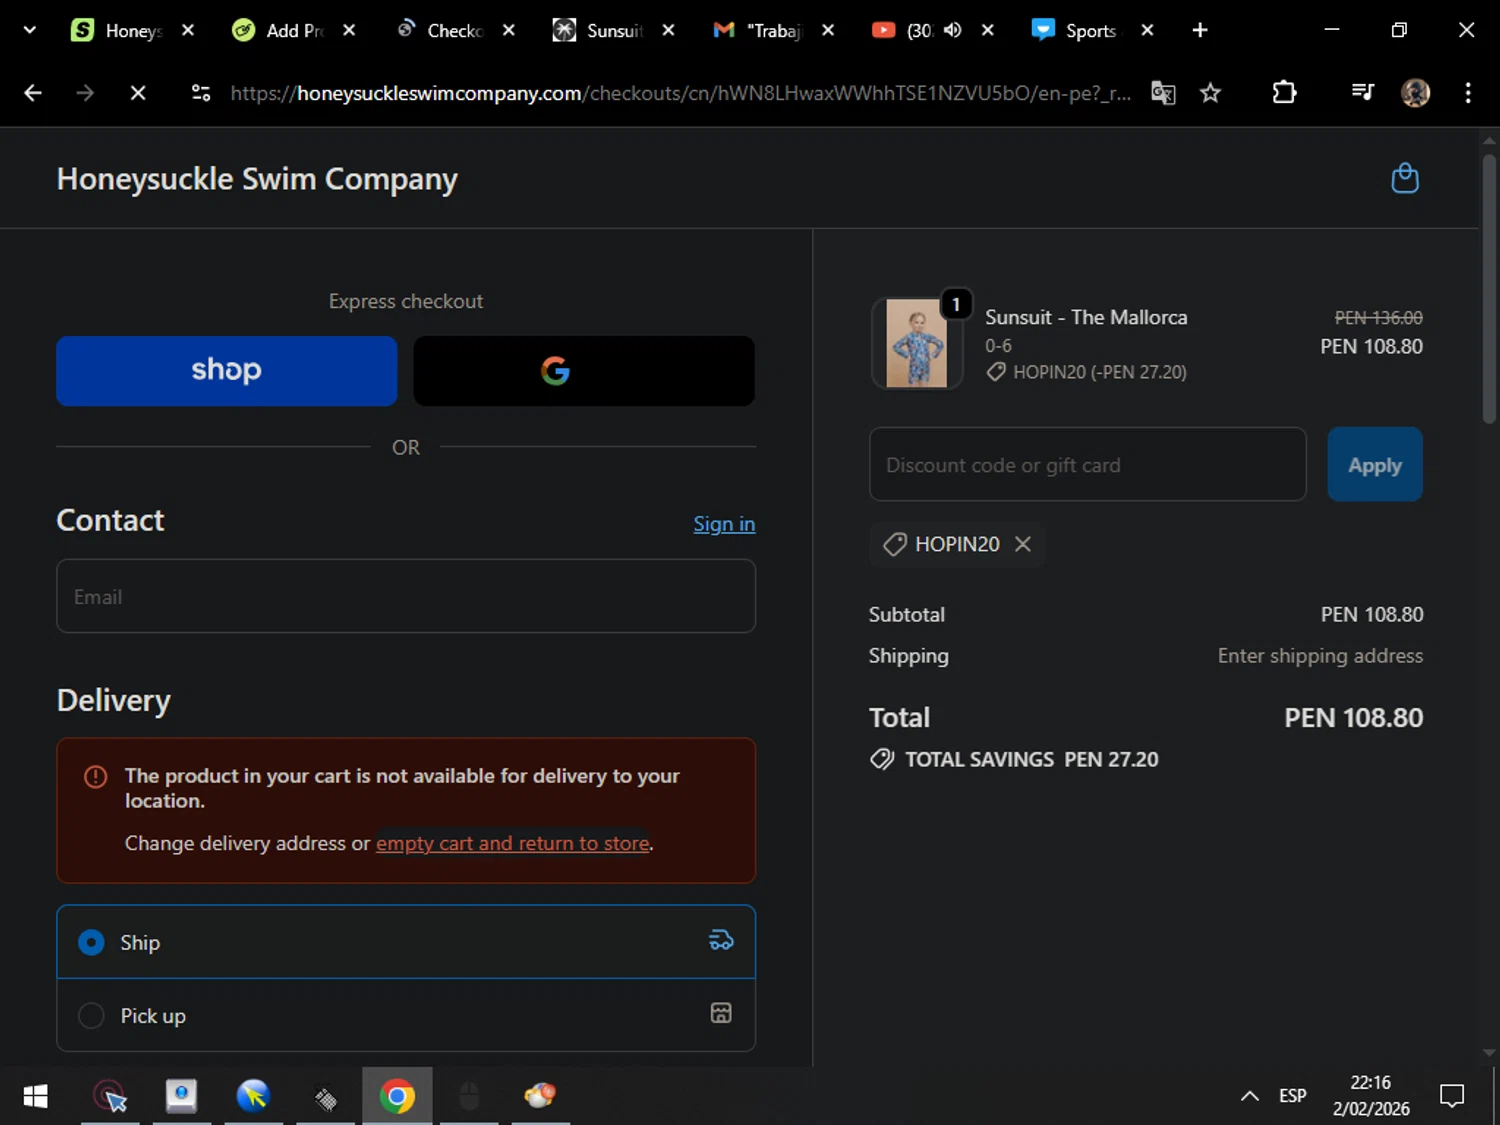Viewport: 1500px width, 1125px height.
Task: Click the Sign in link
Action: 724,524
